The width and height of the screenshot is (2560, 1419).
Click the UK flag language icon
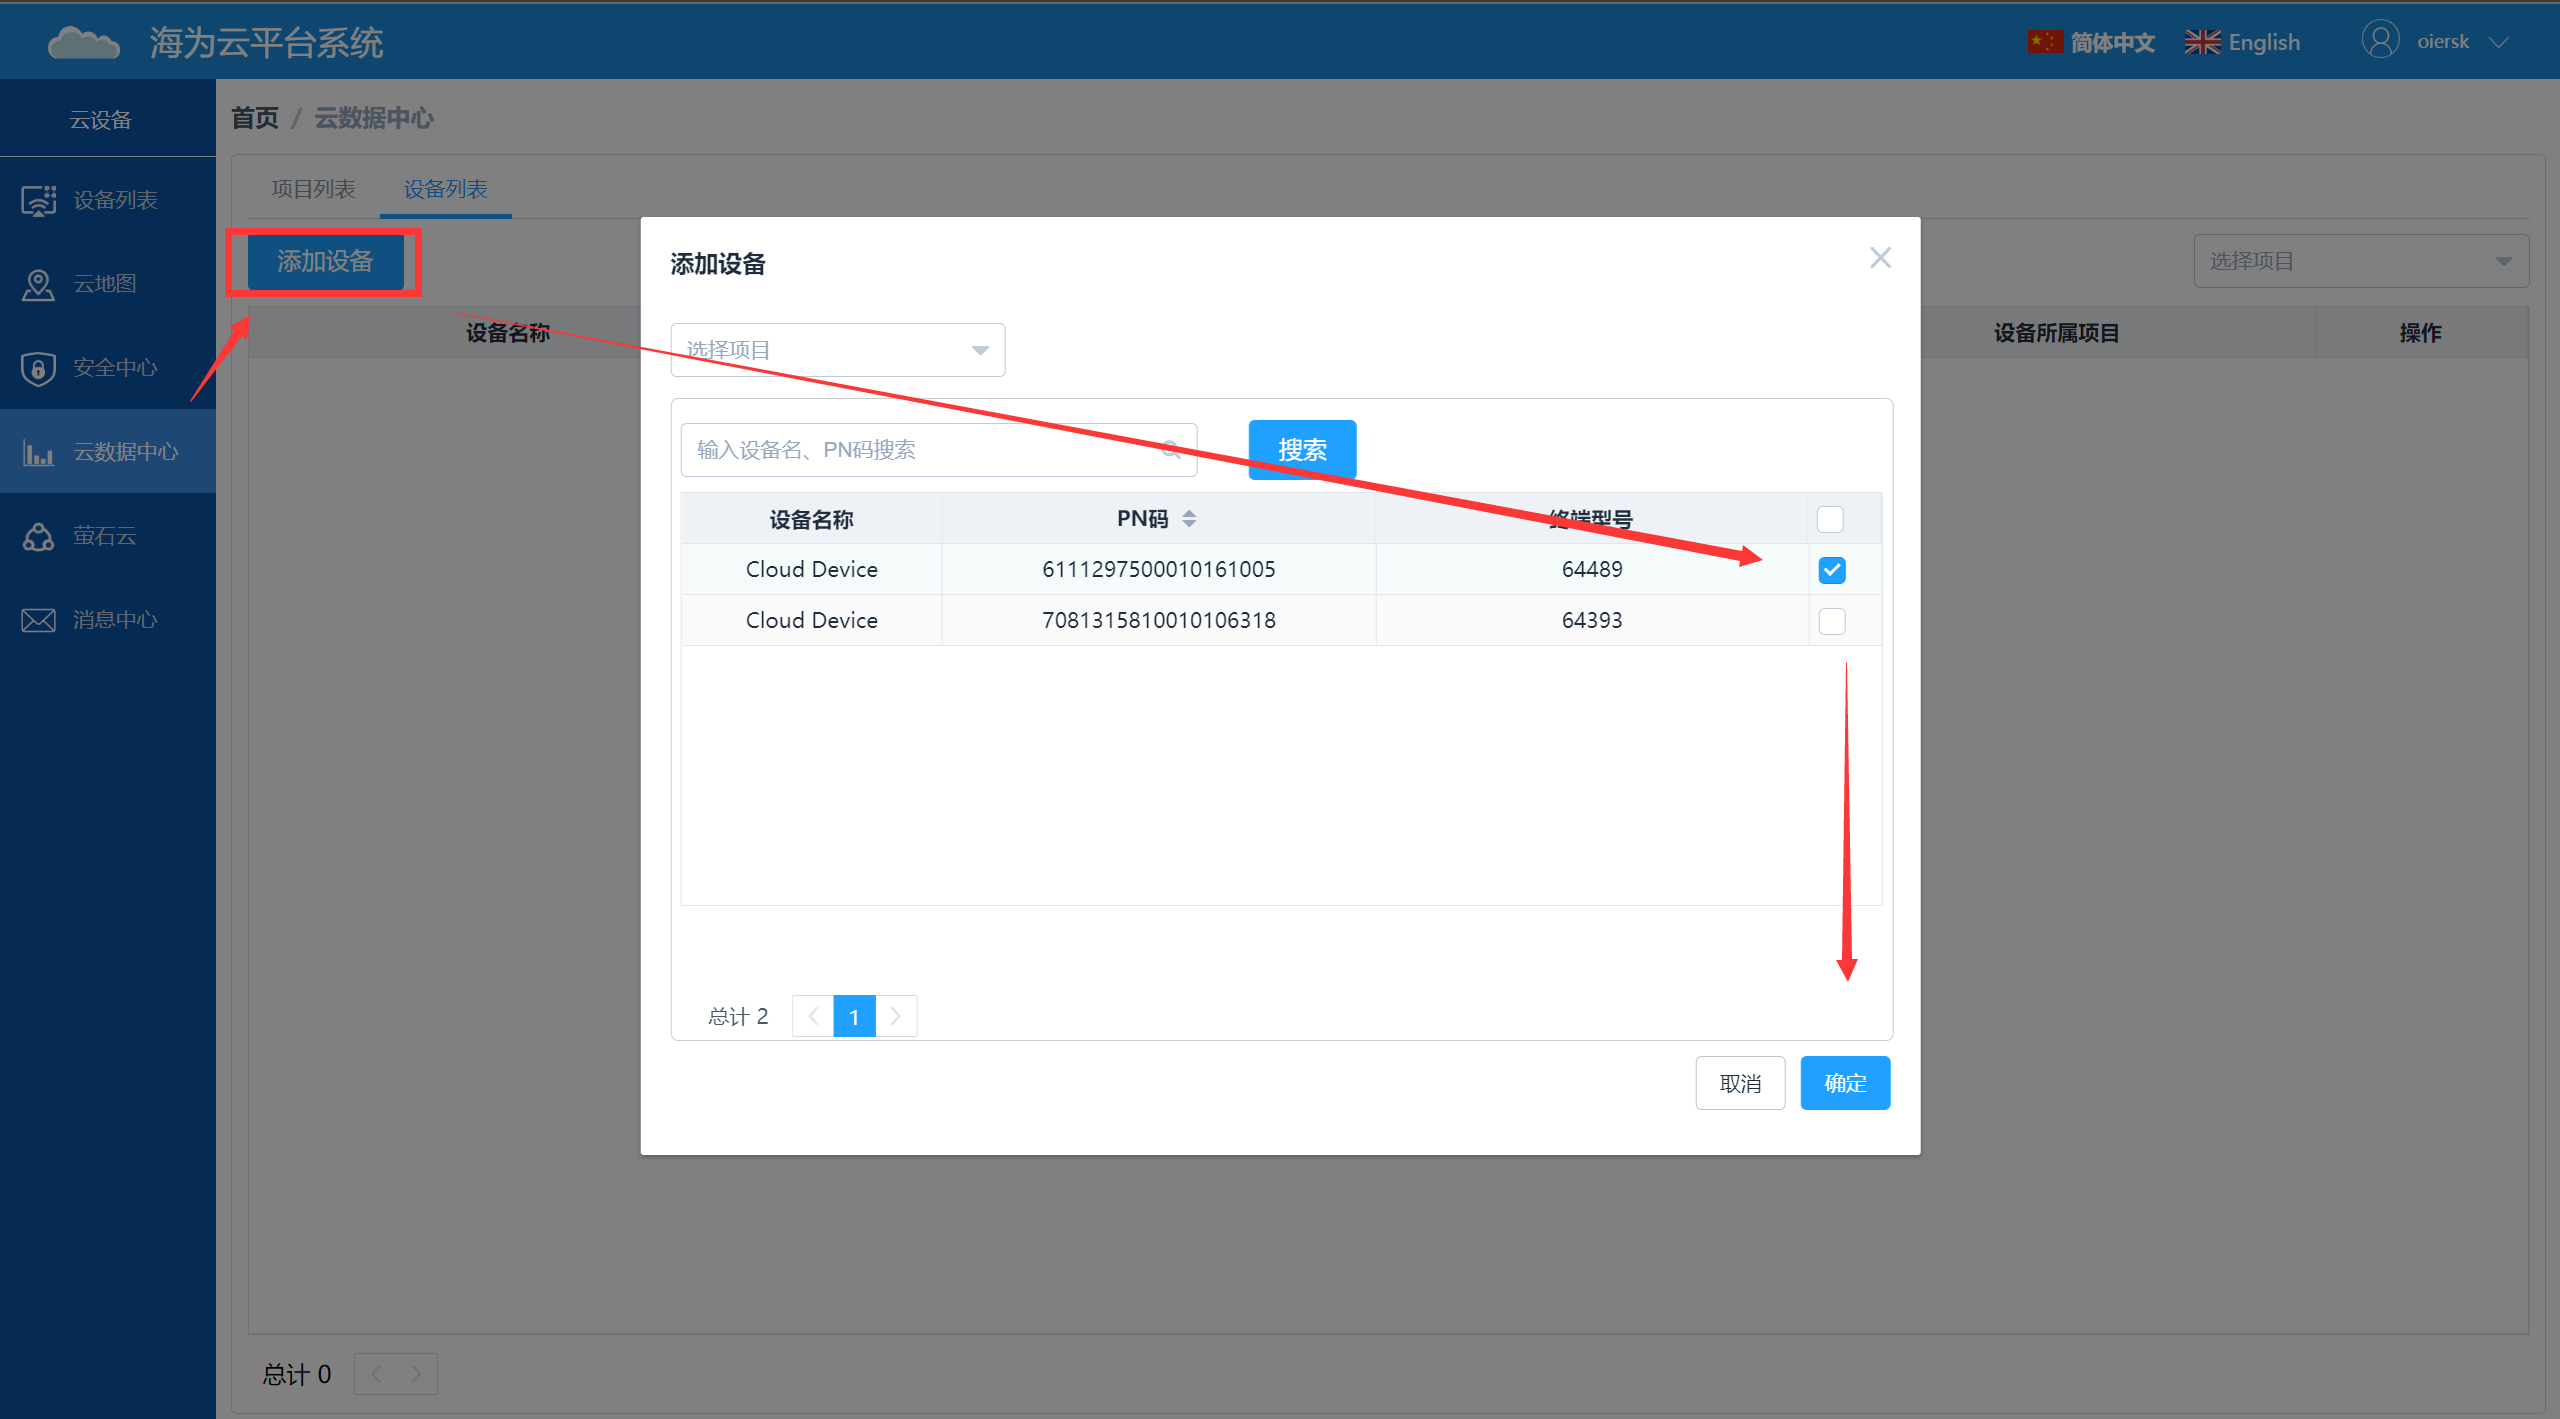point(2202,42)
